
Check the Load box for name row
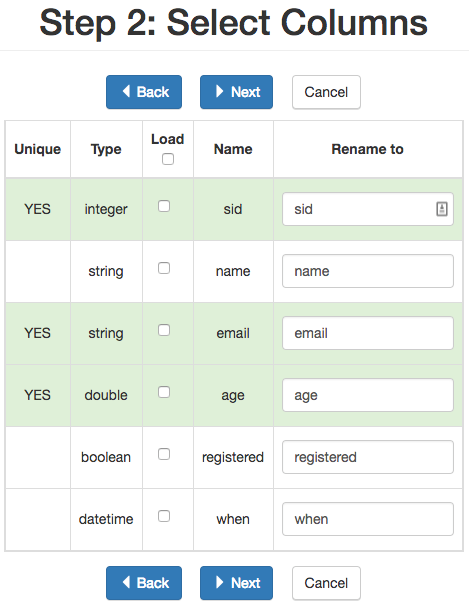164,268
